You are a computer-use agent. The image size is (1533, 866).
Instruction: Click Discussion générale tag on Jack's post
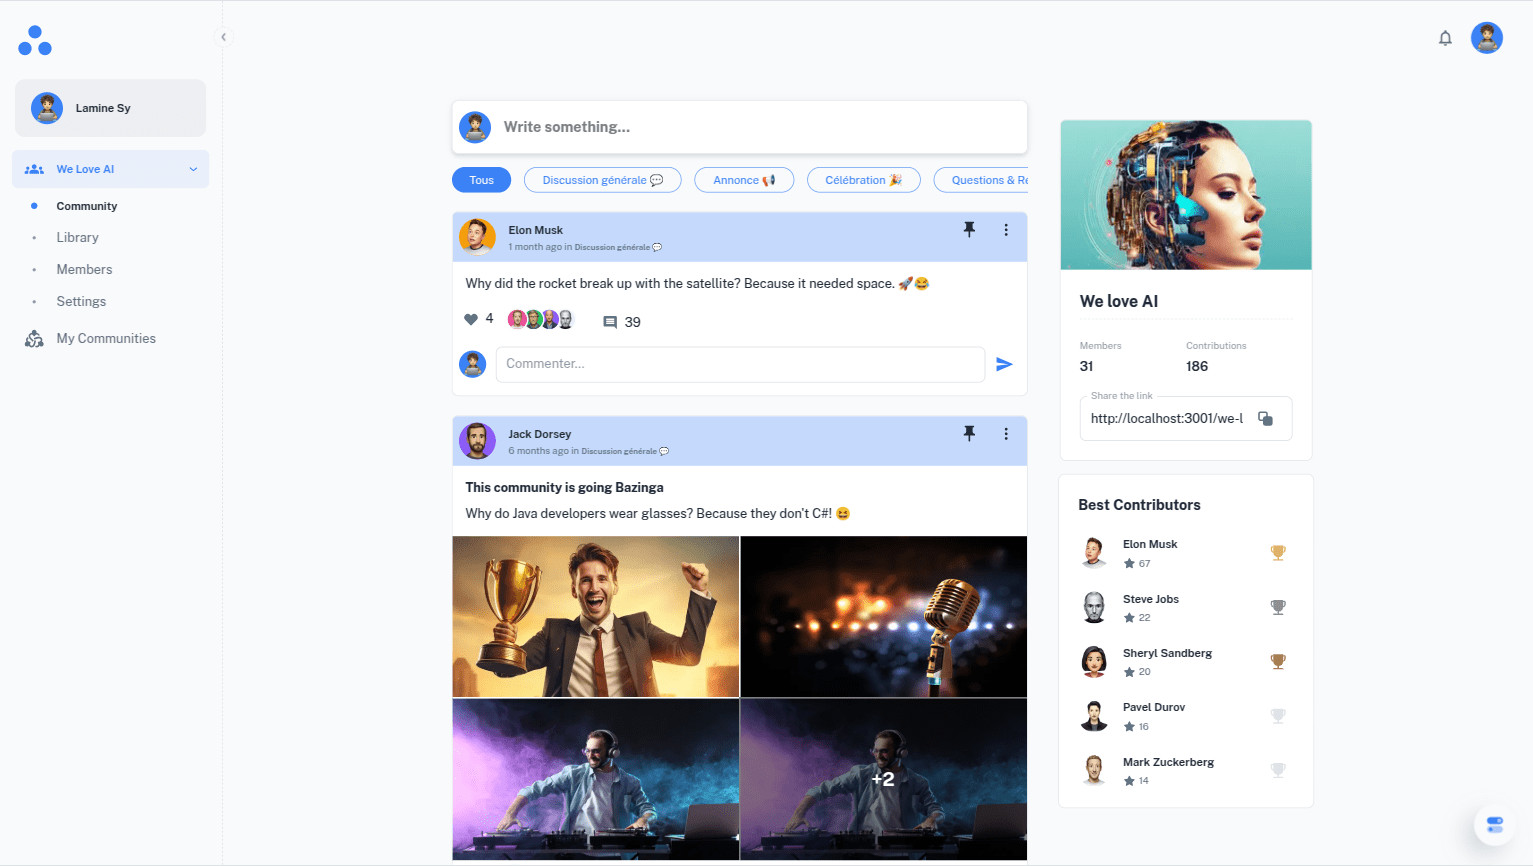[625, 451]
